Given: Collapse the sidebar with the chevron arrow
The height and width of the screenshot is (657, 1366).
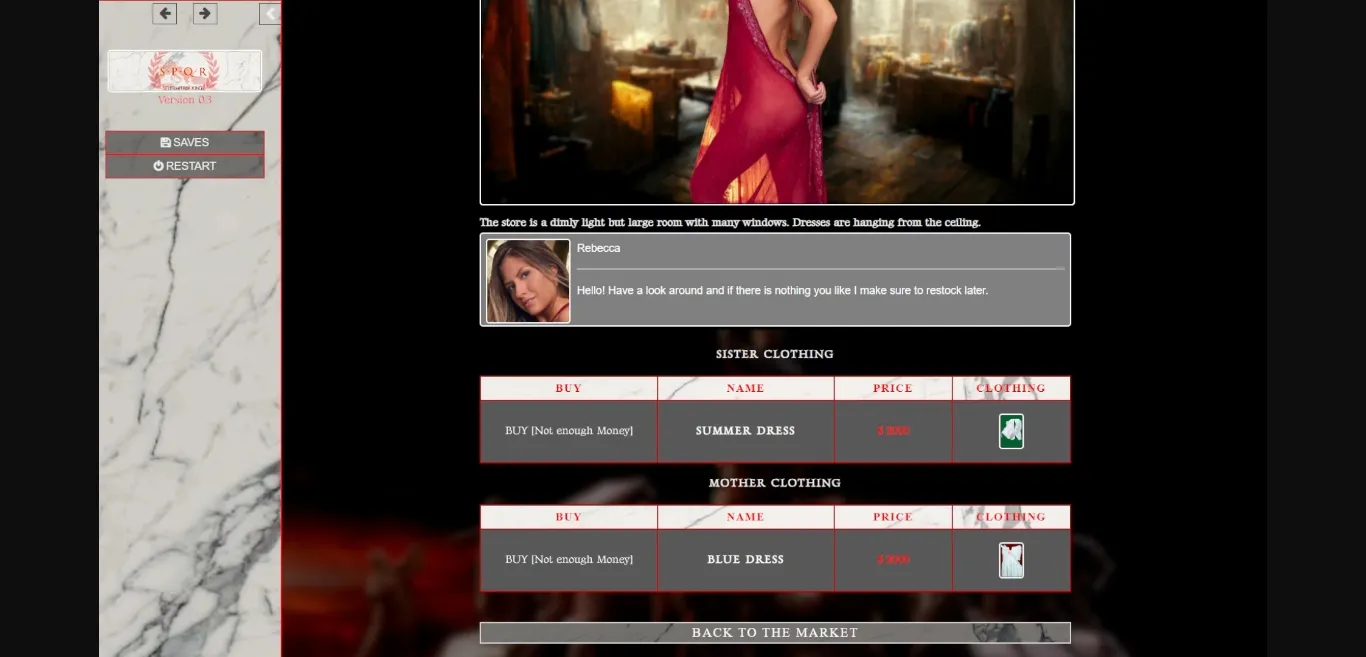Looking at the screenshot, I should pos(270,13).
